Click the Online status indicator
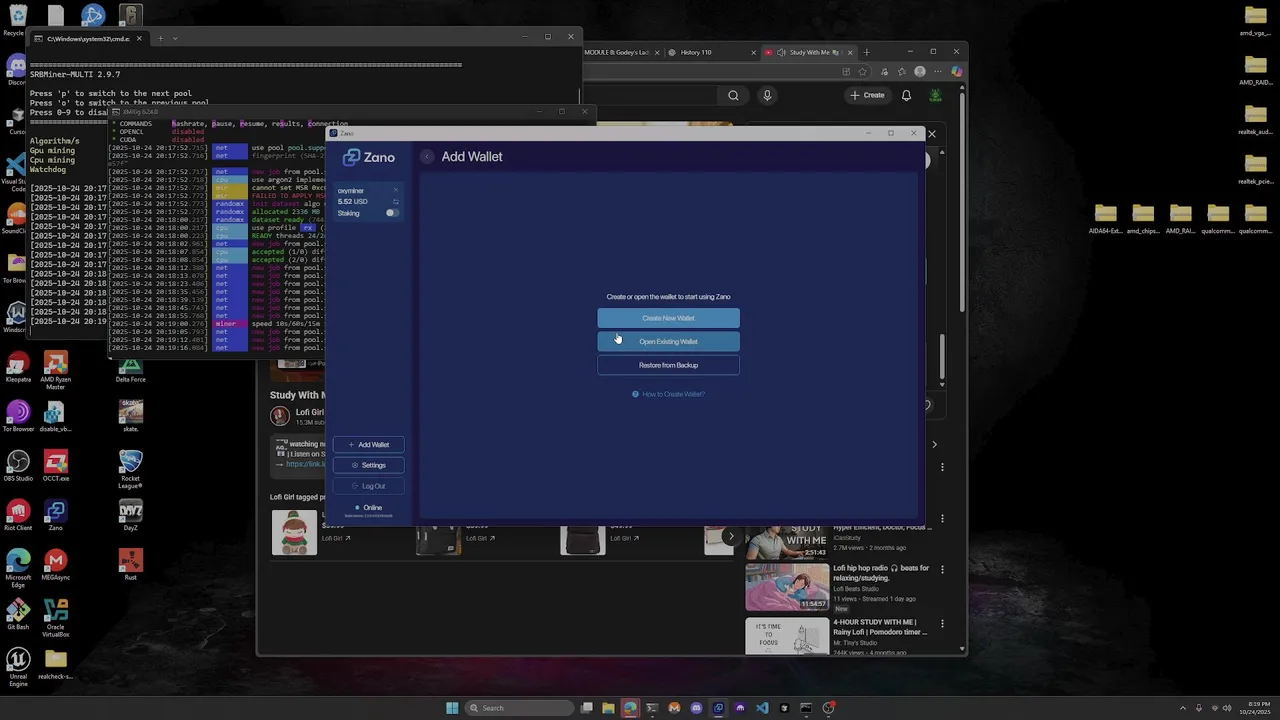This screenshot has height=720, width=1280. [368, 508]
